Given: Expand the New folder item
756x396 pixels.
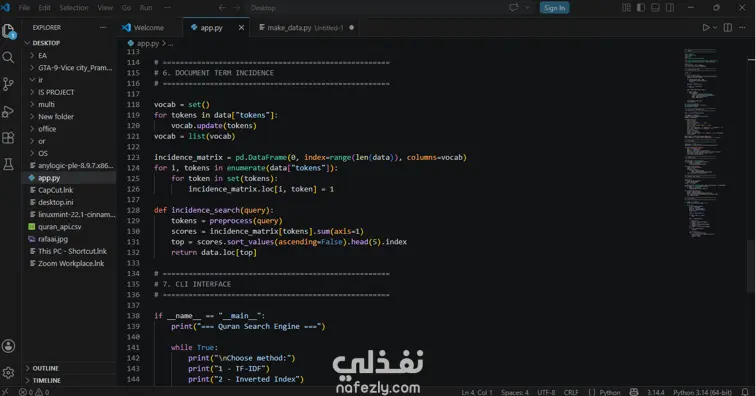Looking at the screenshot, I should coord(56,117).
